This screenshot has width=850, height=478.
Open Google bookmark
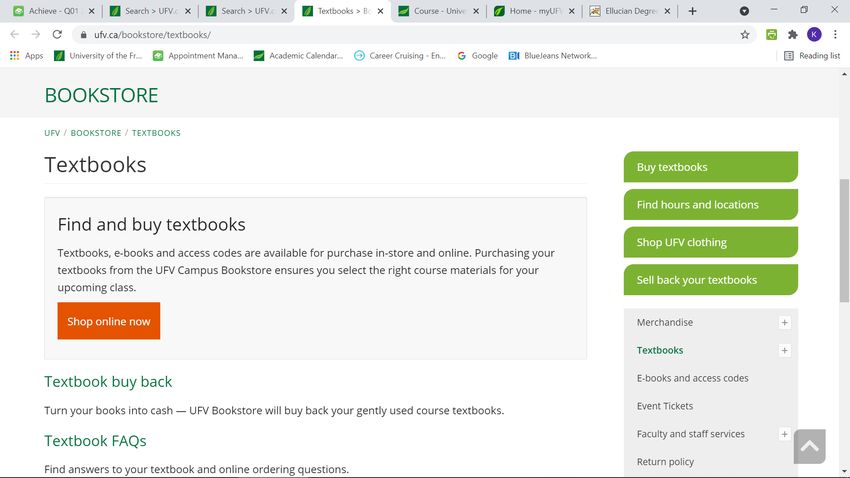[477, 55]
